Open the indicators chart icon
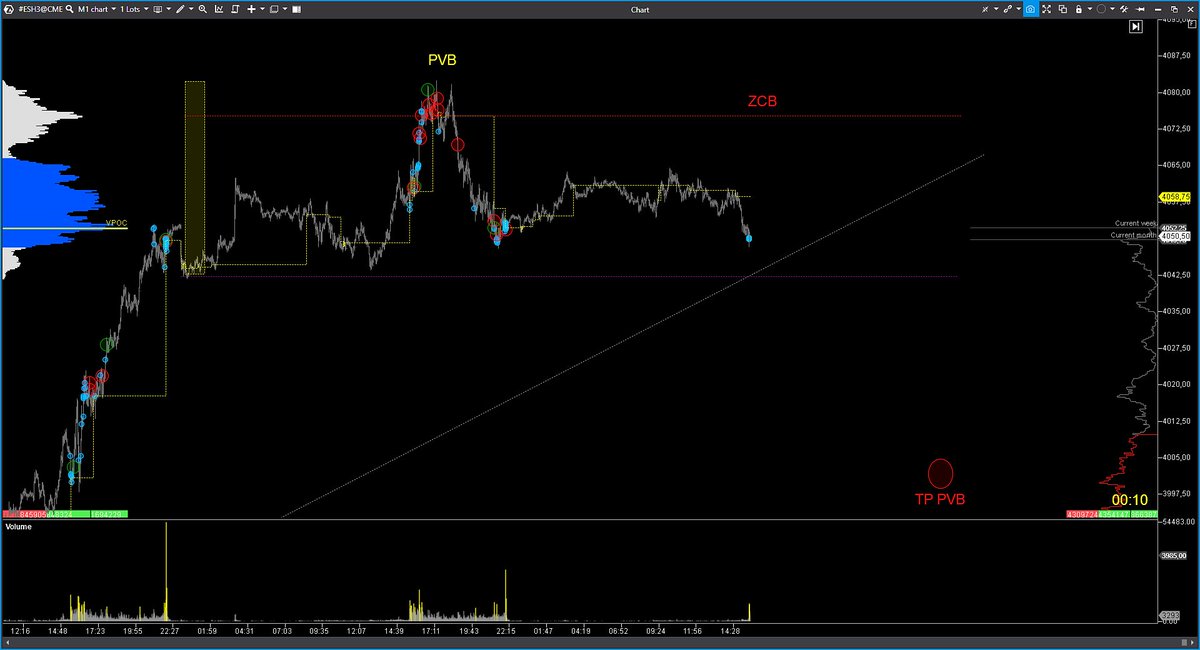The width and height of the screenshot is (1200, 650). (x=219, y=9)
